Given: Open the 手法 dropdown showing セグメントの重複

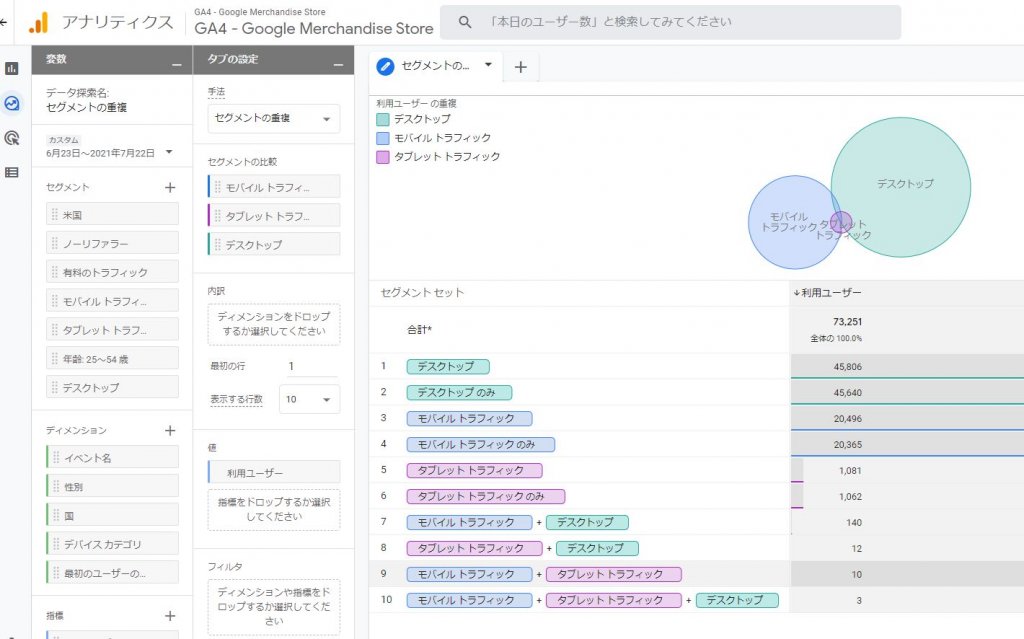Looking at the screenshot, I should (x=274, y=119).
